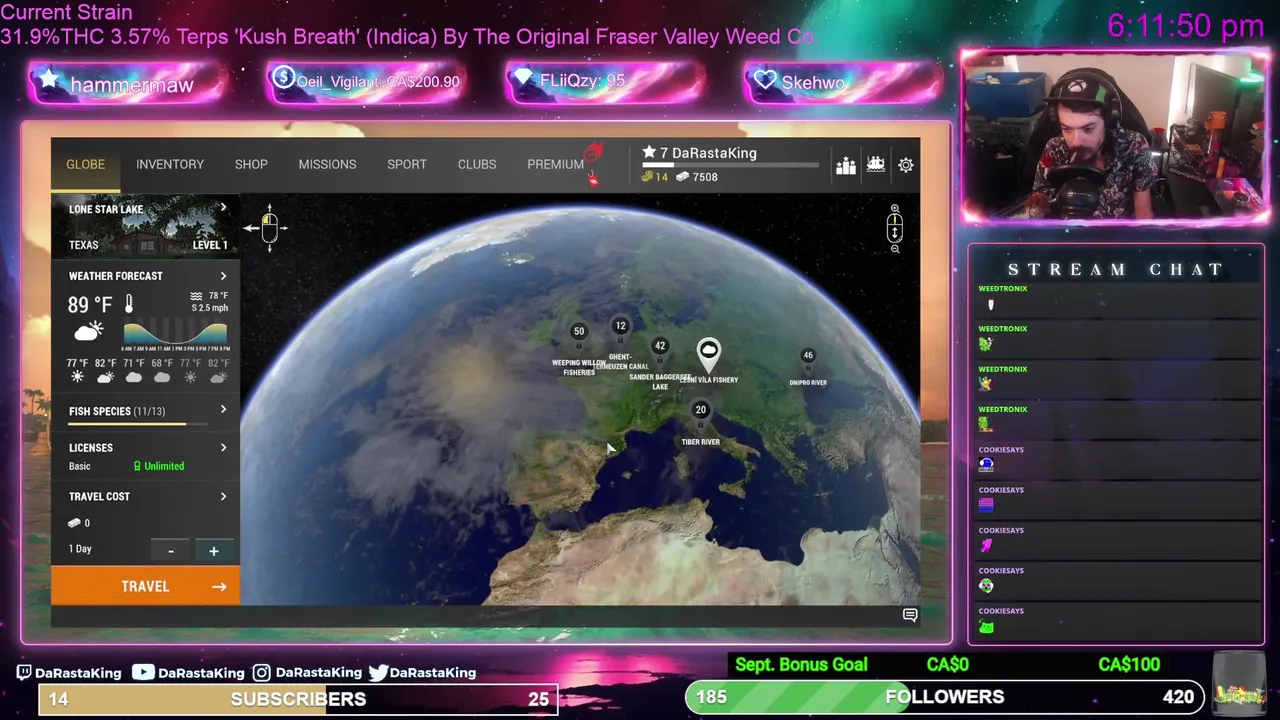The image size is (1280, 720).
Task: Decrease travel days with minus button
Action: (x=171, y=550)
